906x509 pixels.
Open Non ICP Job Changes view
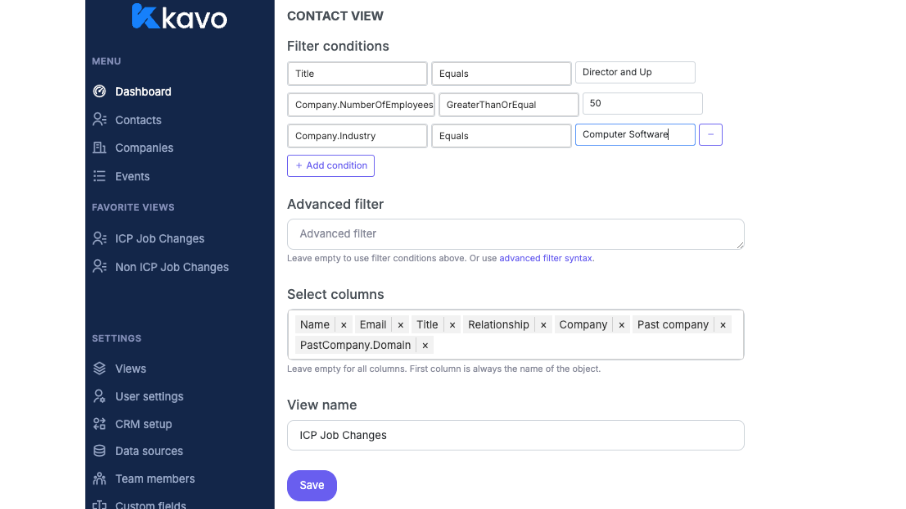pos(171,267)
